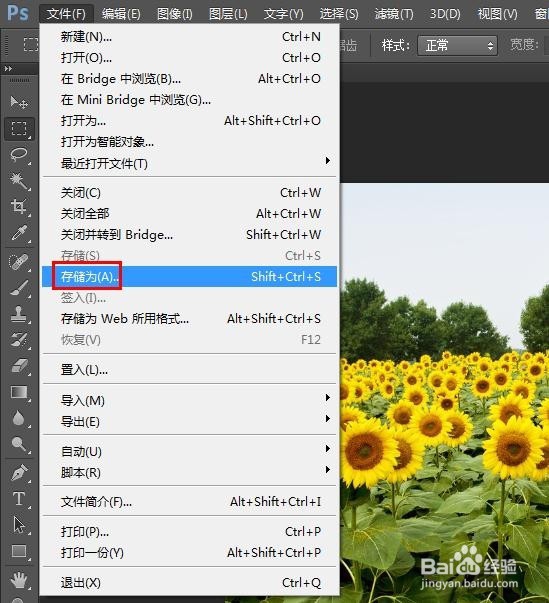Select the Crop tool

(x=19, y=207)
